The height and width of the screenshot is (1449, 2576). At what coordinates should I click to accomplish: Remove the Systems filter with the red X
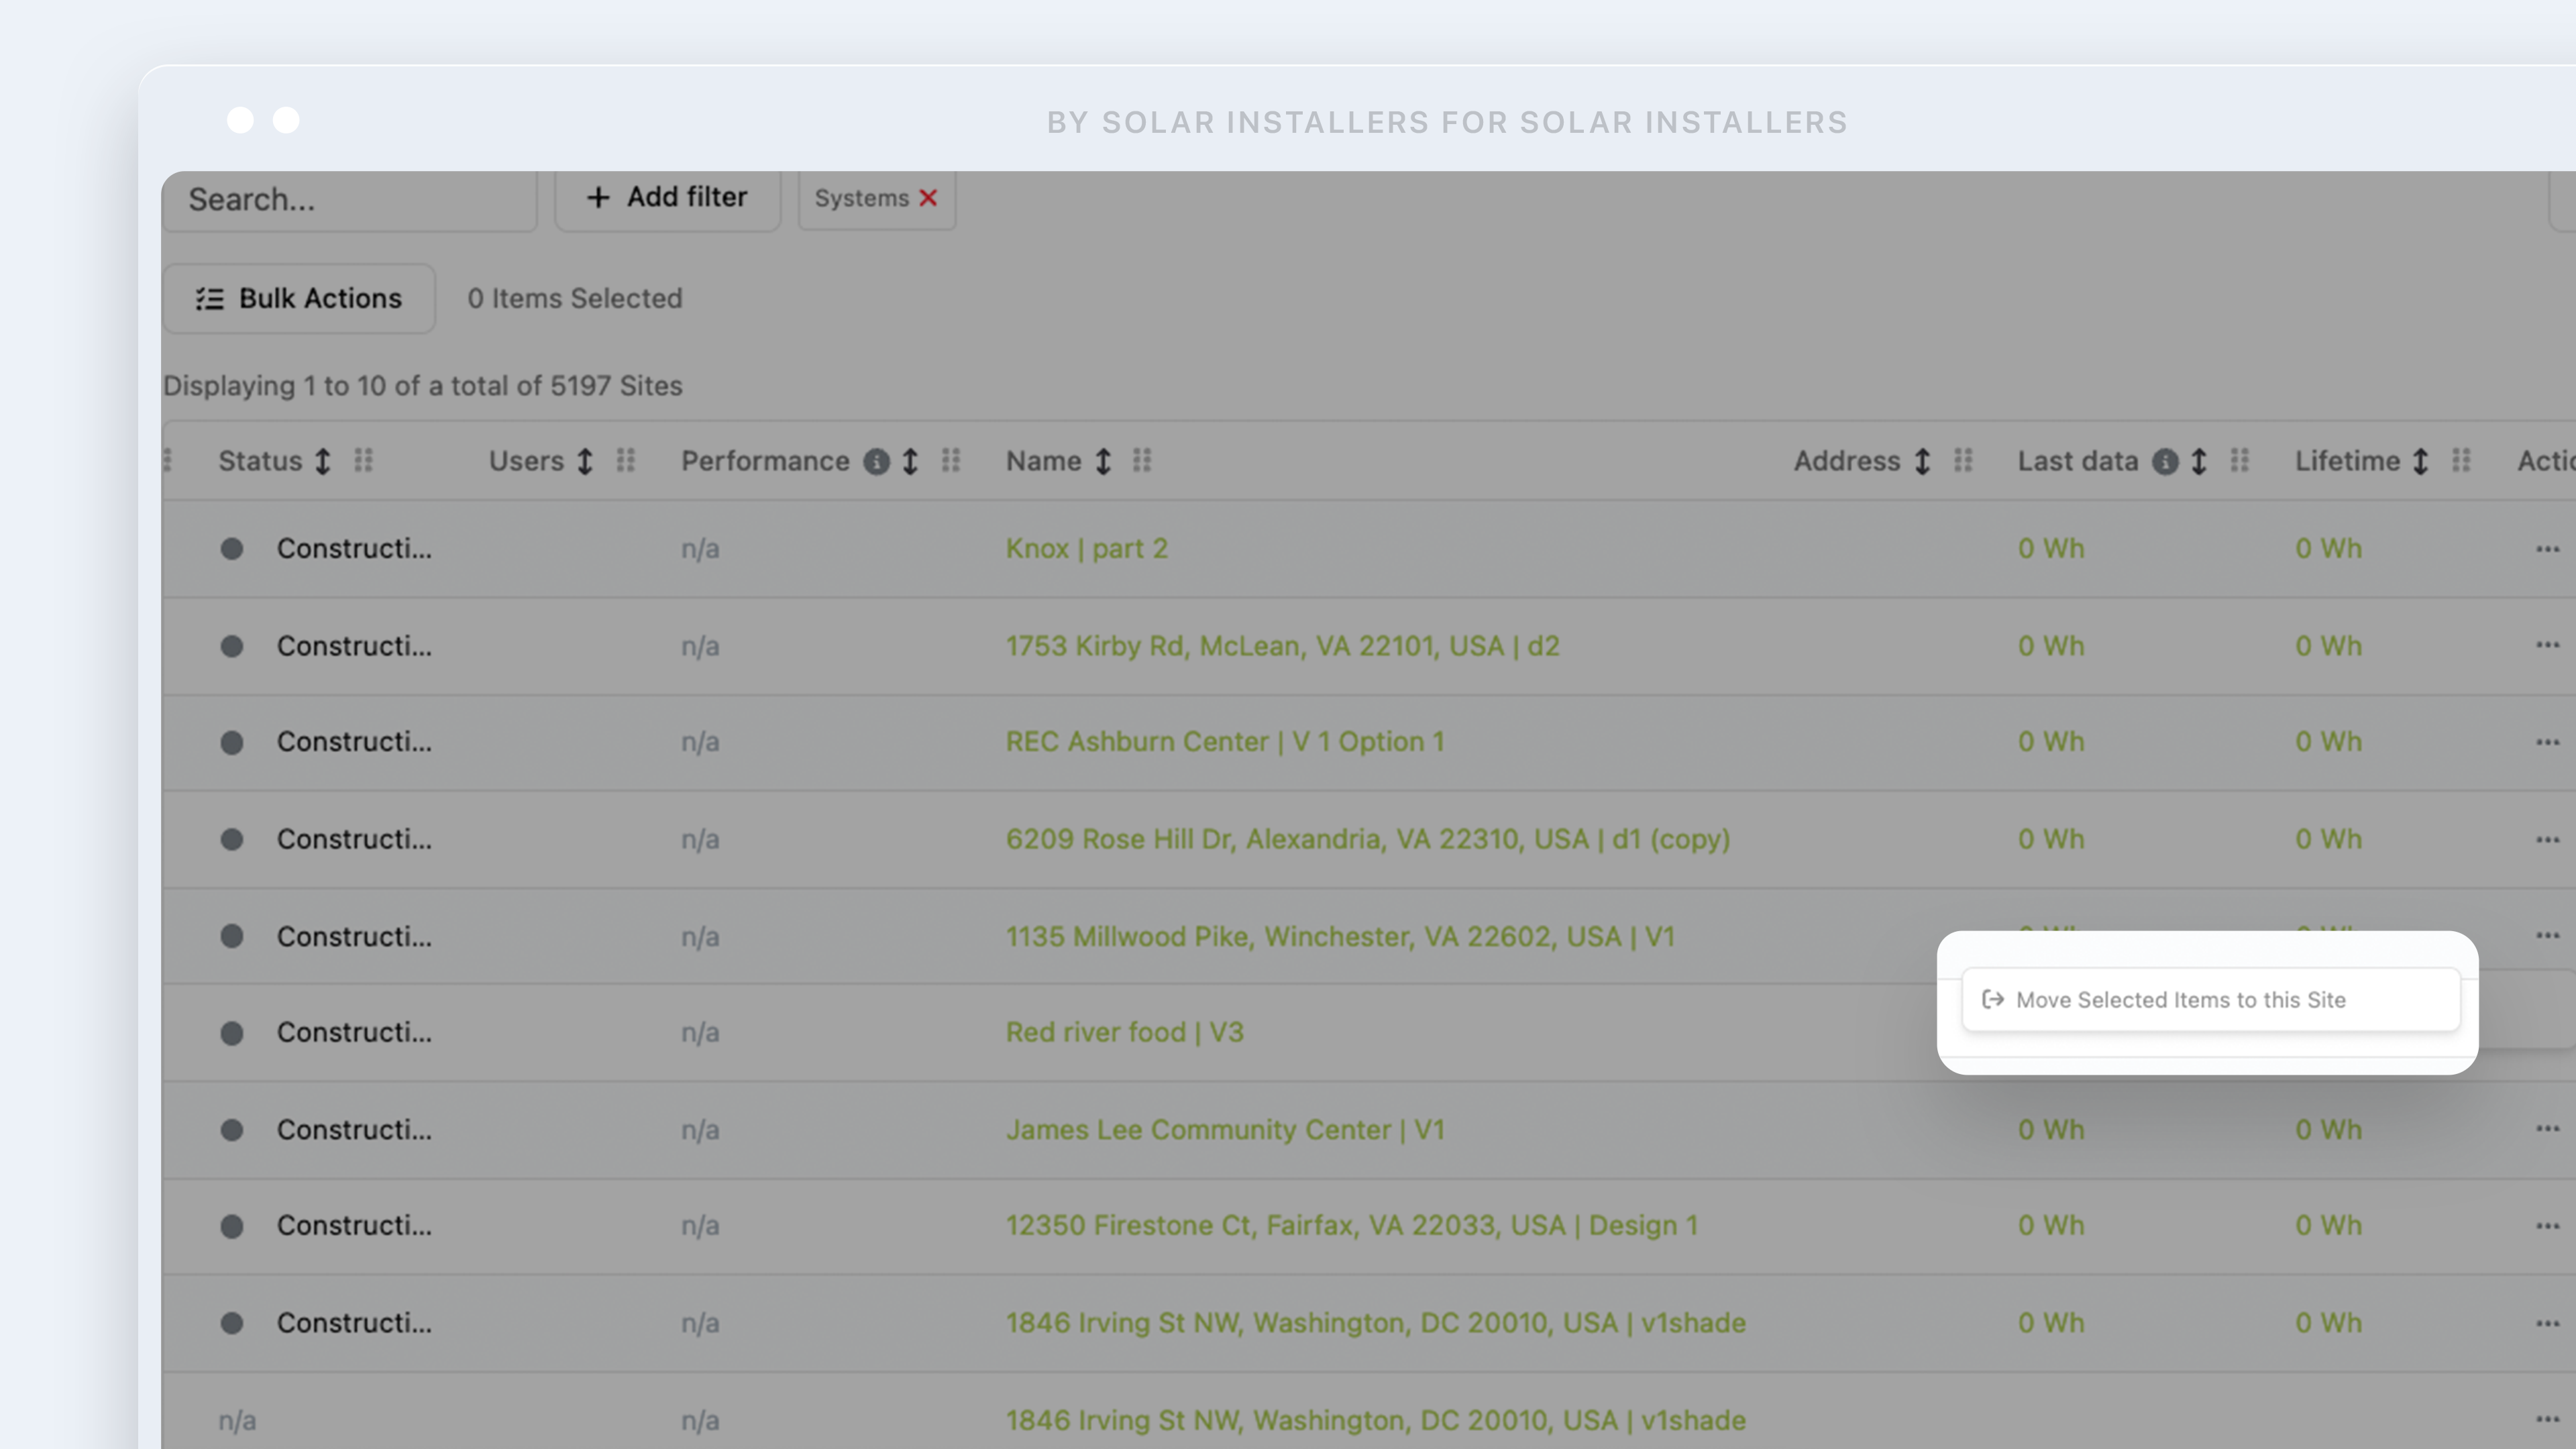[x=928, y=198]
